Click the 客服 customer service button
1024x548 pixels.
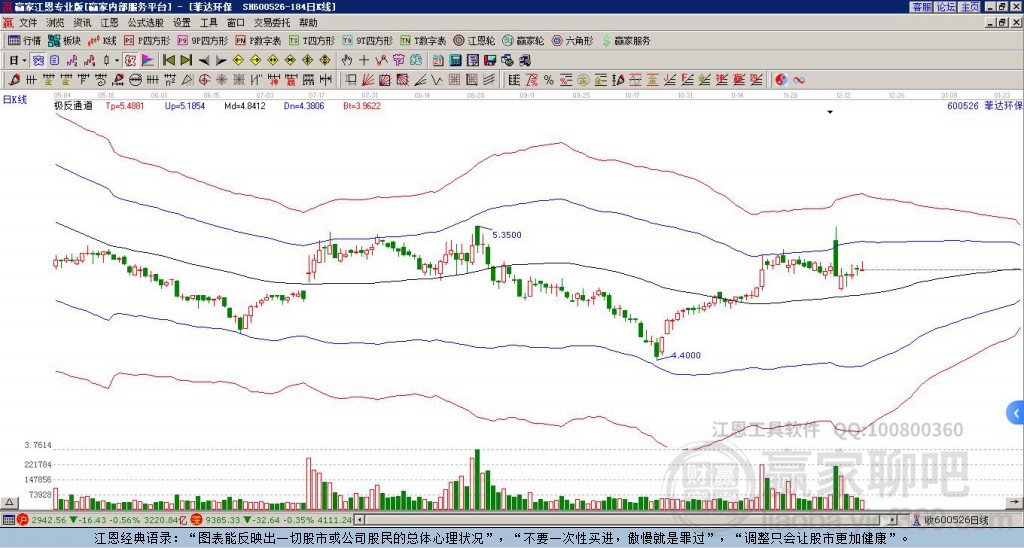(x=921, y=7)
